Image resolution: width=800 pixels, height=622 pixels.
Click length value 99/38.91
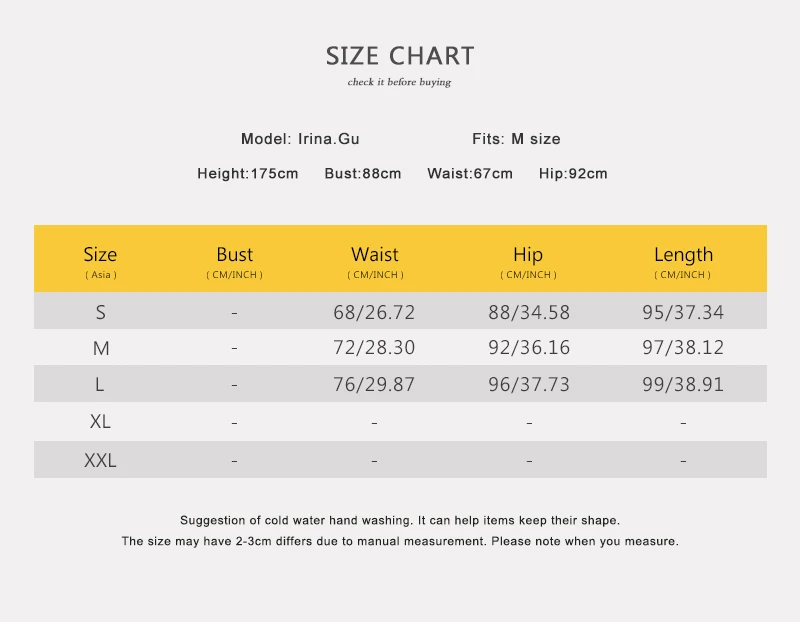(x=683, y=384)
